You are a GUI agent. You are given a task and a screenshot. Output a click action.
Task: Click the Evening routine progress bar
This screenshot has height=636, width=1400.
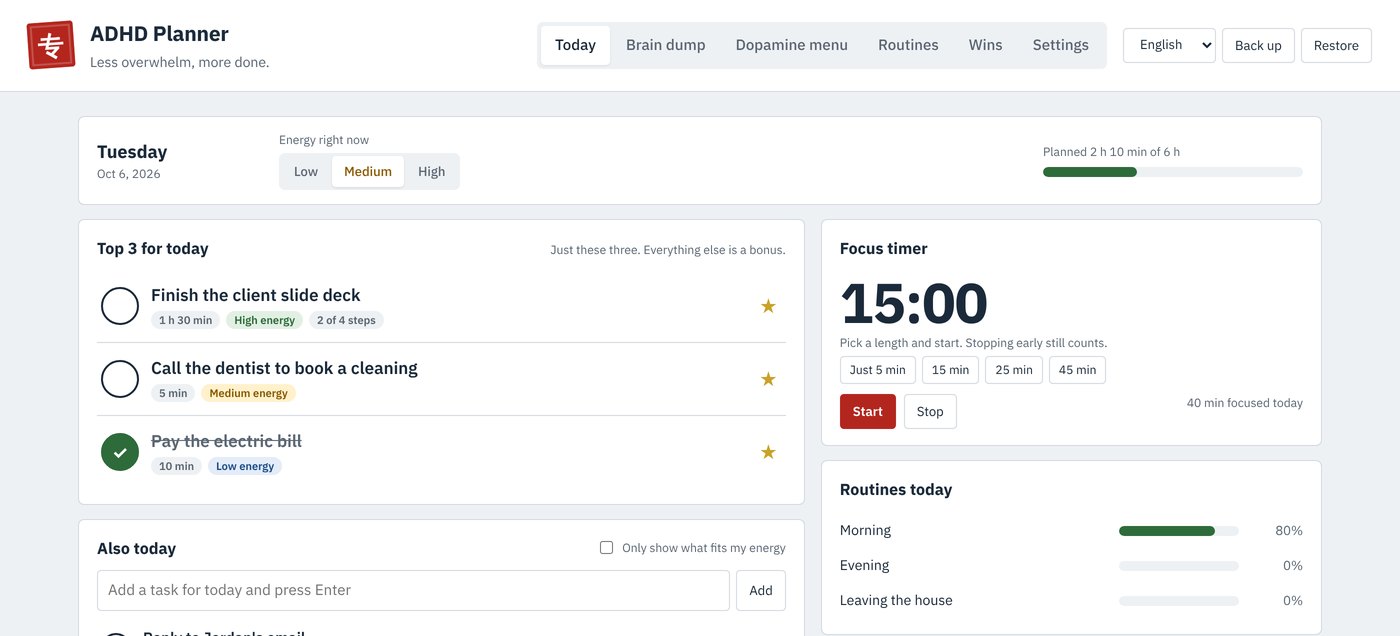(1179, 566)
